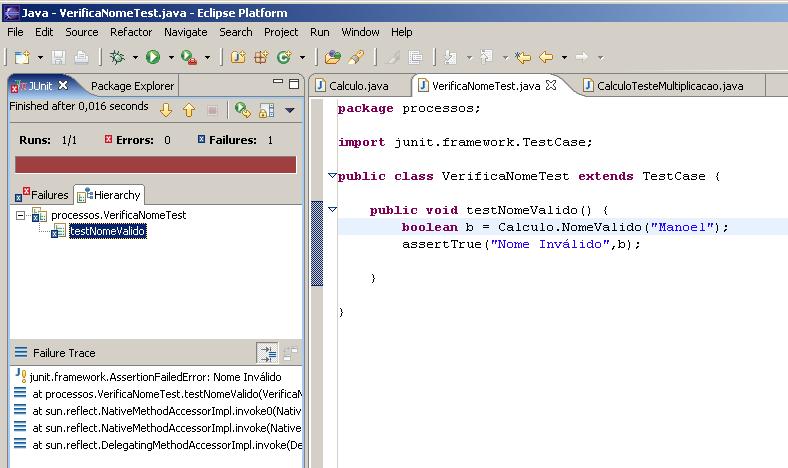788x468 pixels.
Task: Open the Edit menu
Action: pos(44,32)
